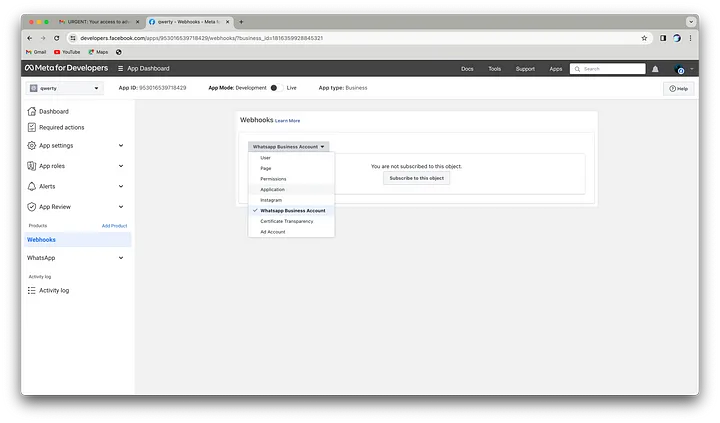Select Permissions from object dropdown
The height and width of the screenshot is (423, 720).
(291, 179)
